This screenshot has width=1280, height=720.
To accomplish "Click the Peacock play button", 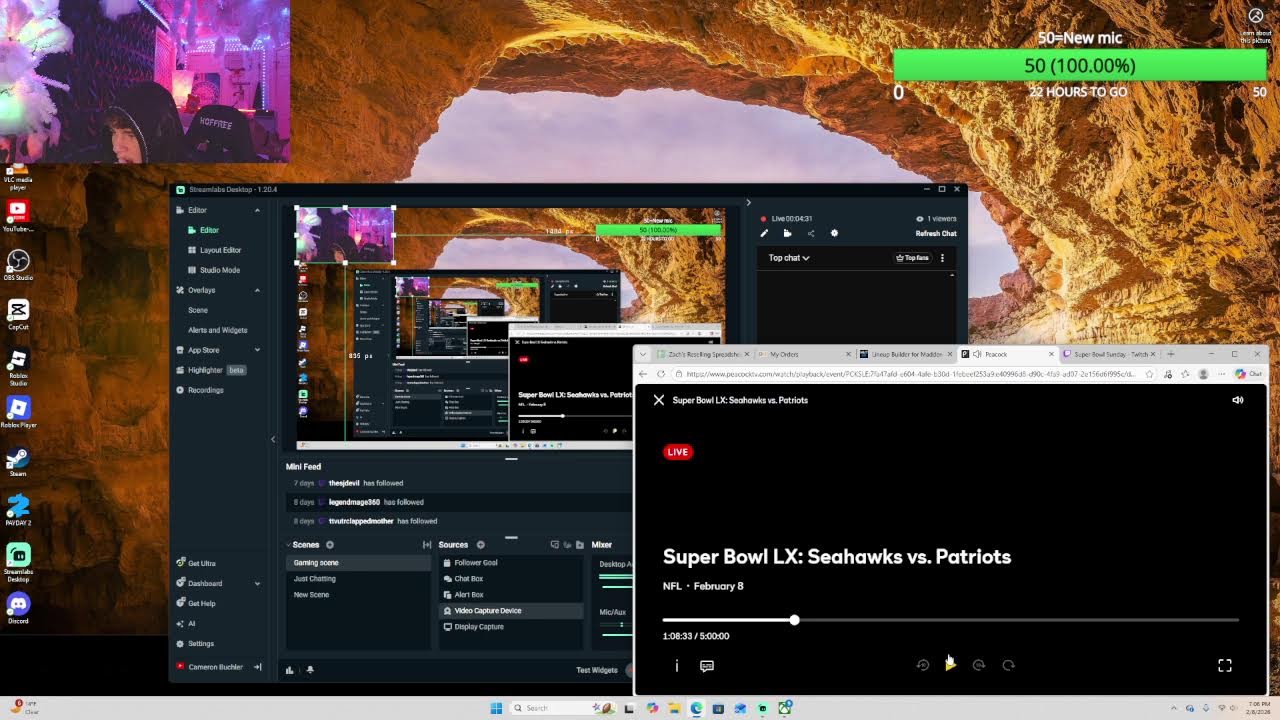I will coord(950,665).
